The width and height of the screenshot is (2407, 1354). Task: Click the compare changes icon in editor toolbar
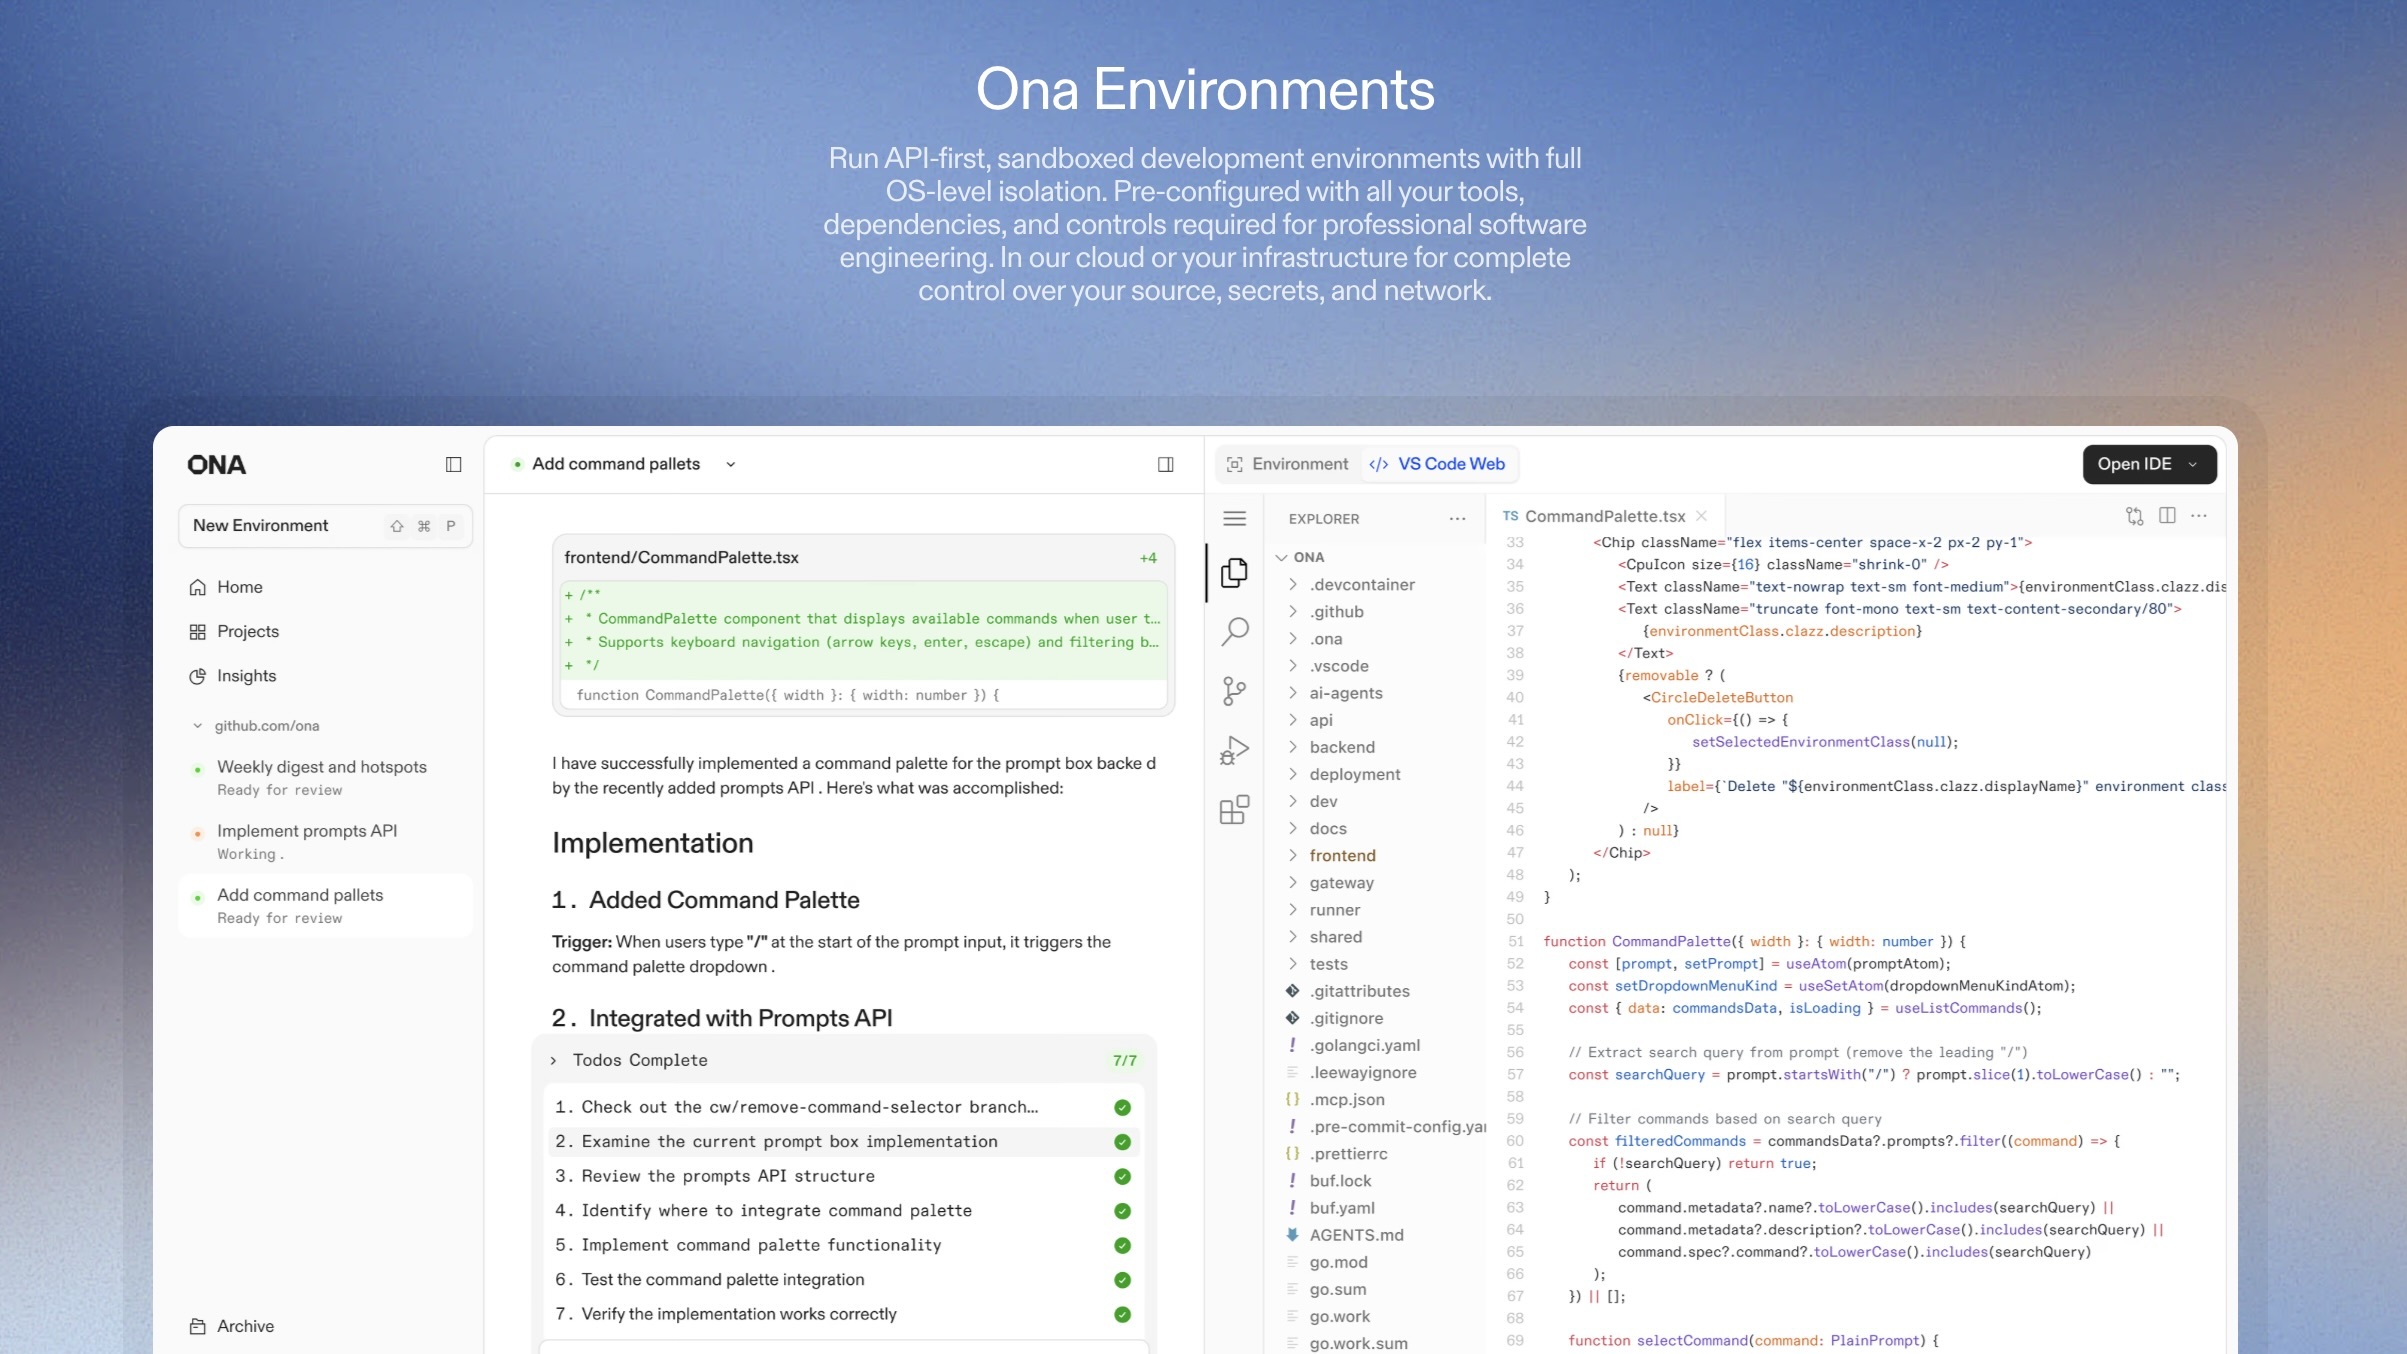click(2134, 516)
